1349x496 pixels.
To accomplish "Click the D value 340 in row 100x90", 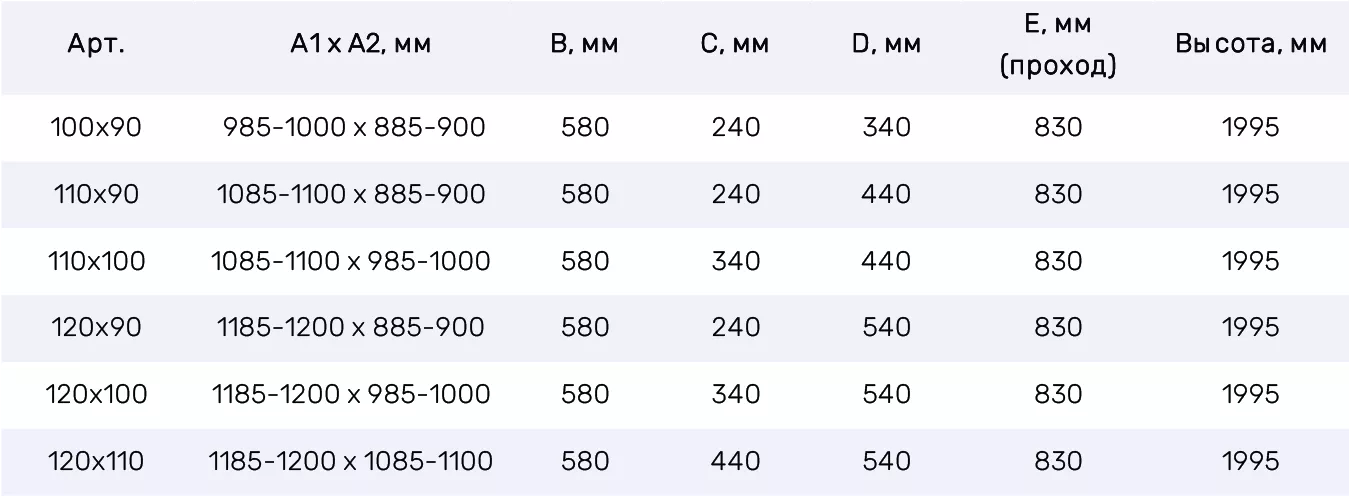I will point(887,128).
